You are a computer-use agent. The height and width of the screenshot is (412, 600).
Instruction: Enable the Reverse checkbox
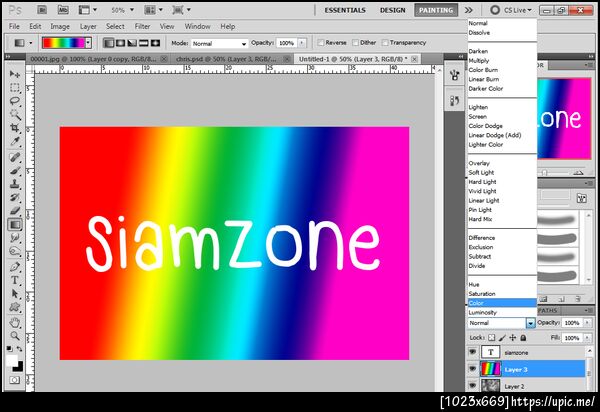[321, 43]
